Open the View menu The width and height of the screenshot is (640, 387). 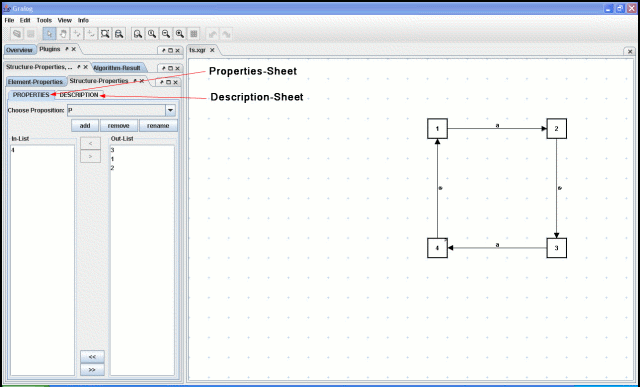[64, 20]
